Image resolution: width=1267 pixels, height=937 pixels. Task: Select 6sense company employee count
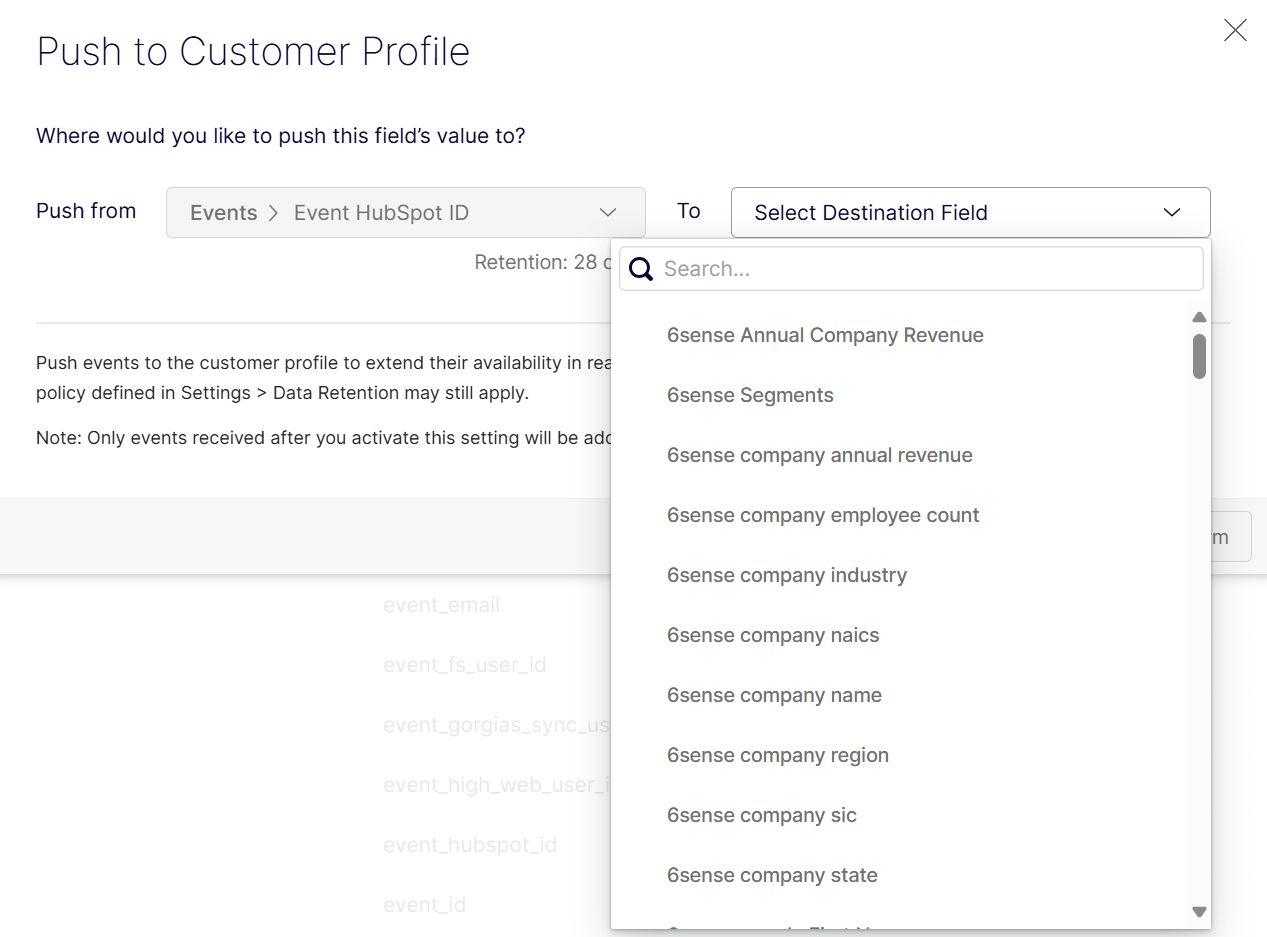(x=823, y=515)
